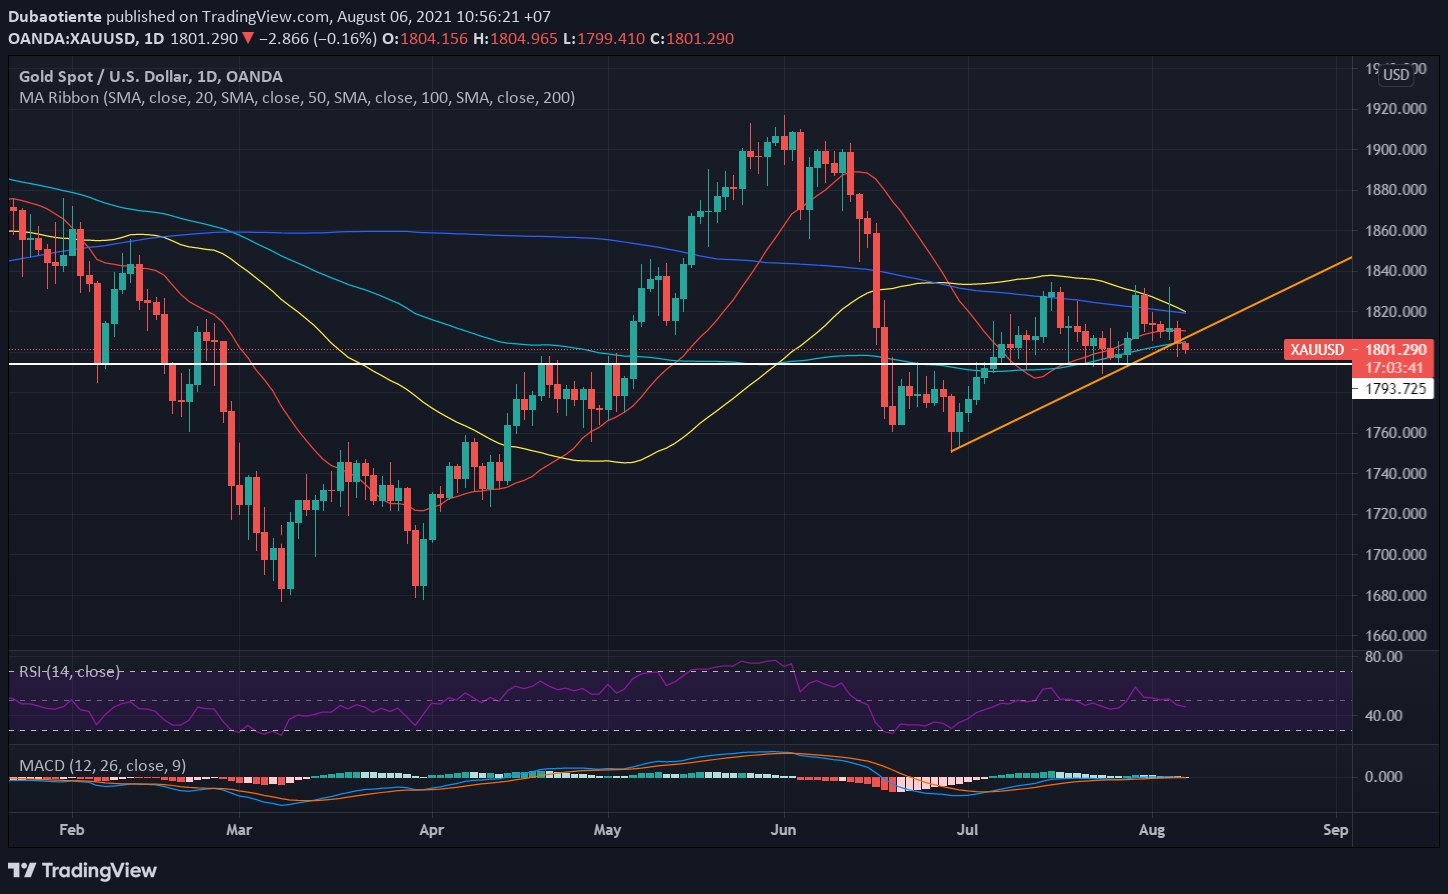Screen dimensions: 1448x894
Task: Click the MA Ribbon indicator legend
Action: (297, 98)
